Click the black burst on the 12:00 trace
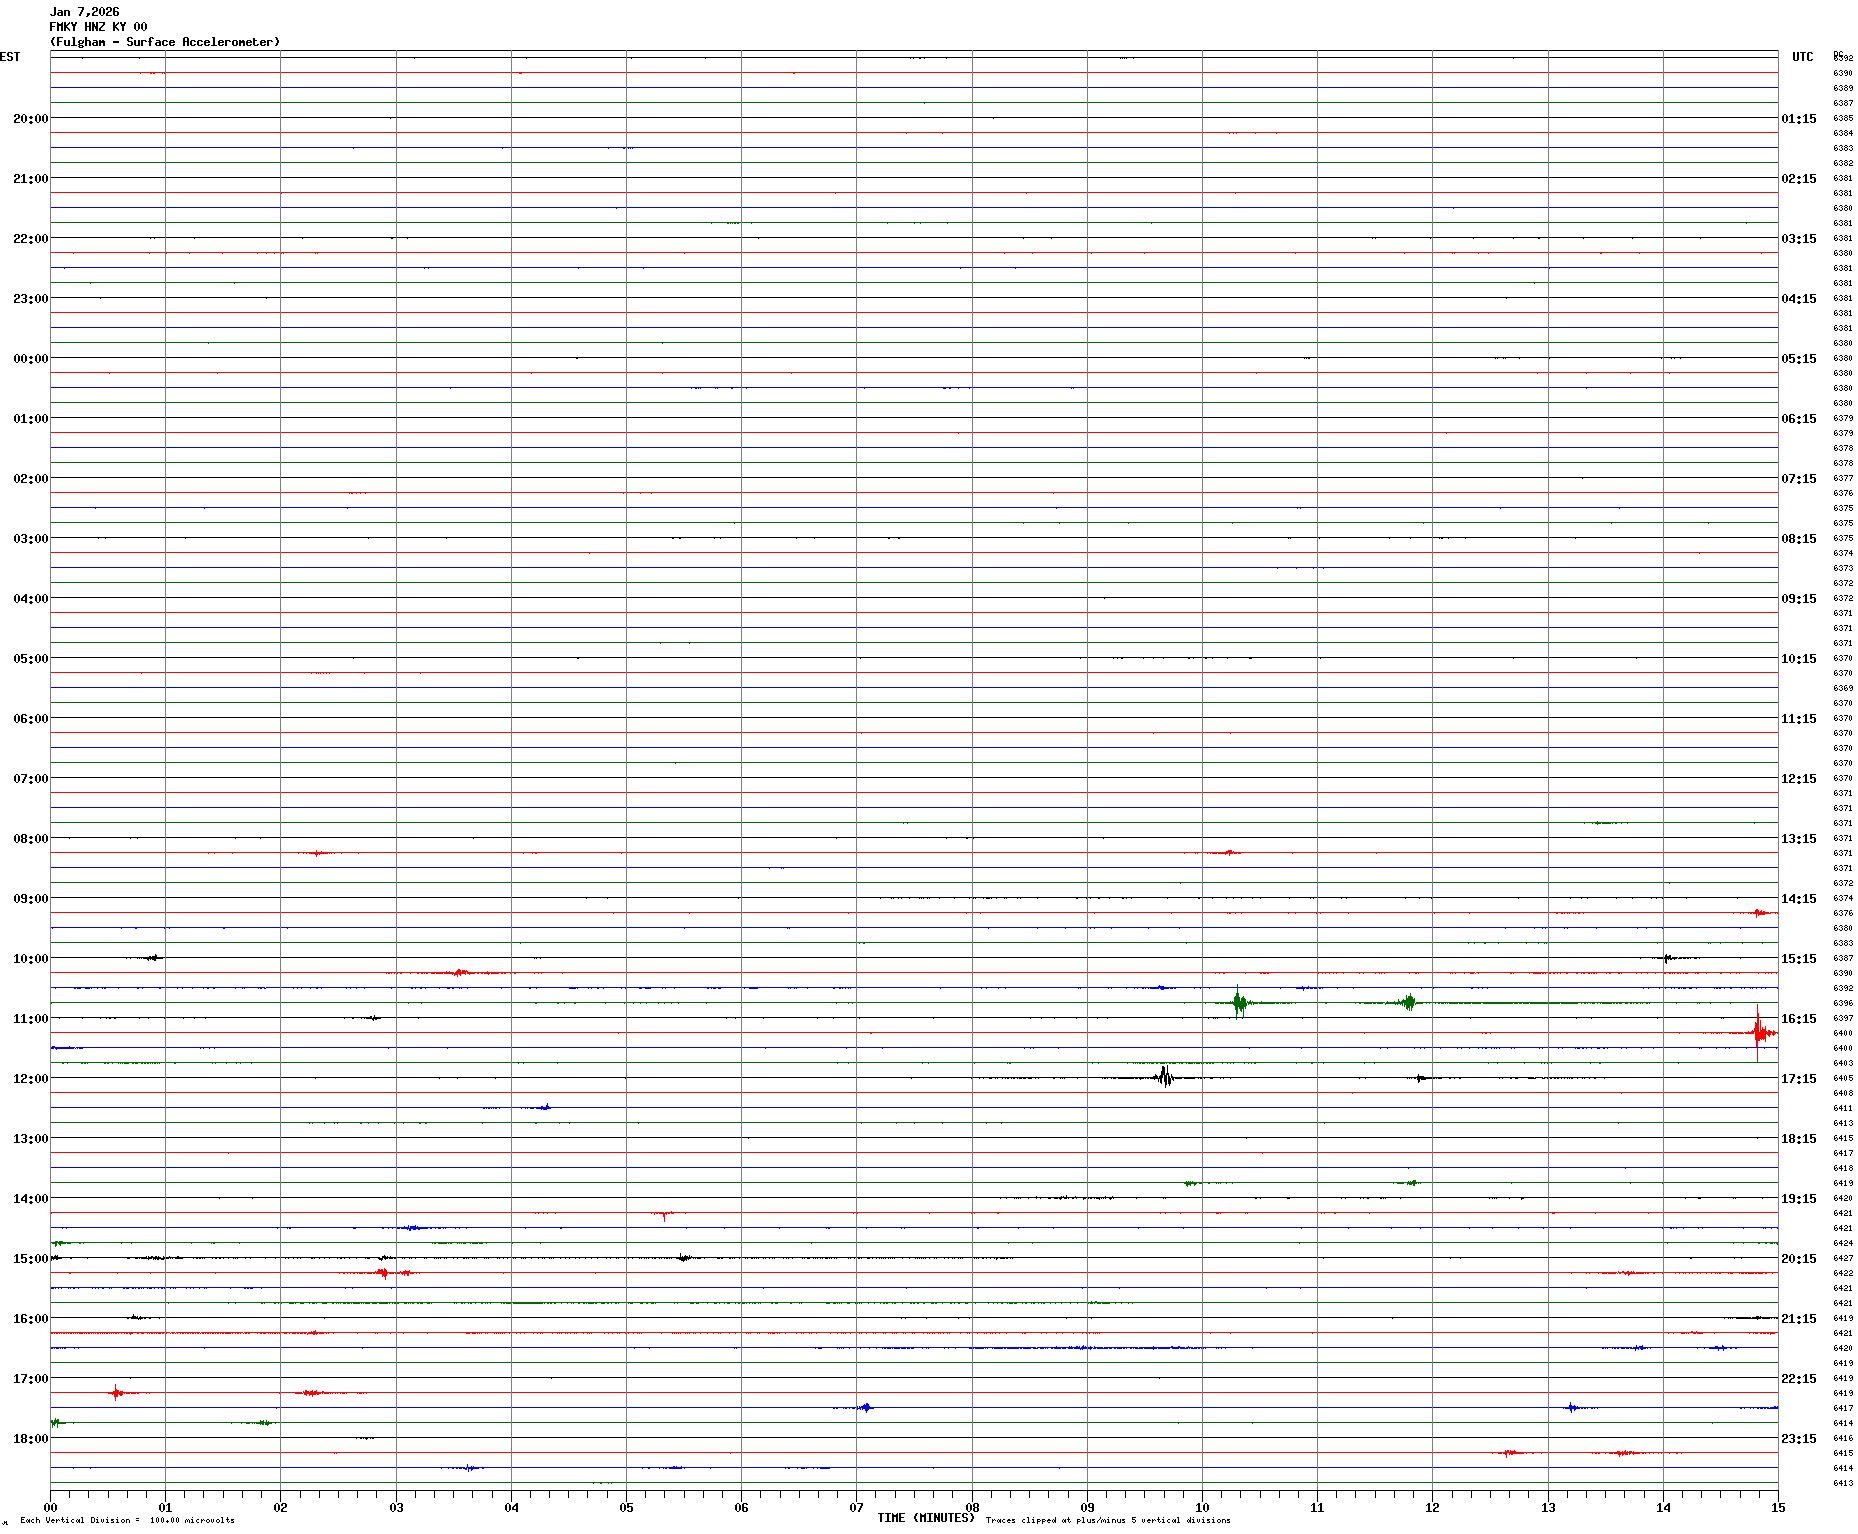The image size is (1858, 1534). pyautogui.click(x=1164, y=1077)
